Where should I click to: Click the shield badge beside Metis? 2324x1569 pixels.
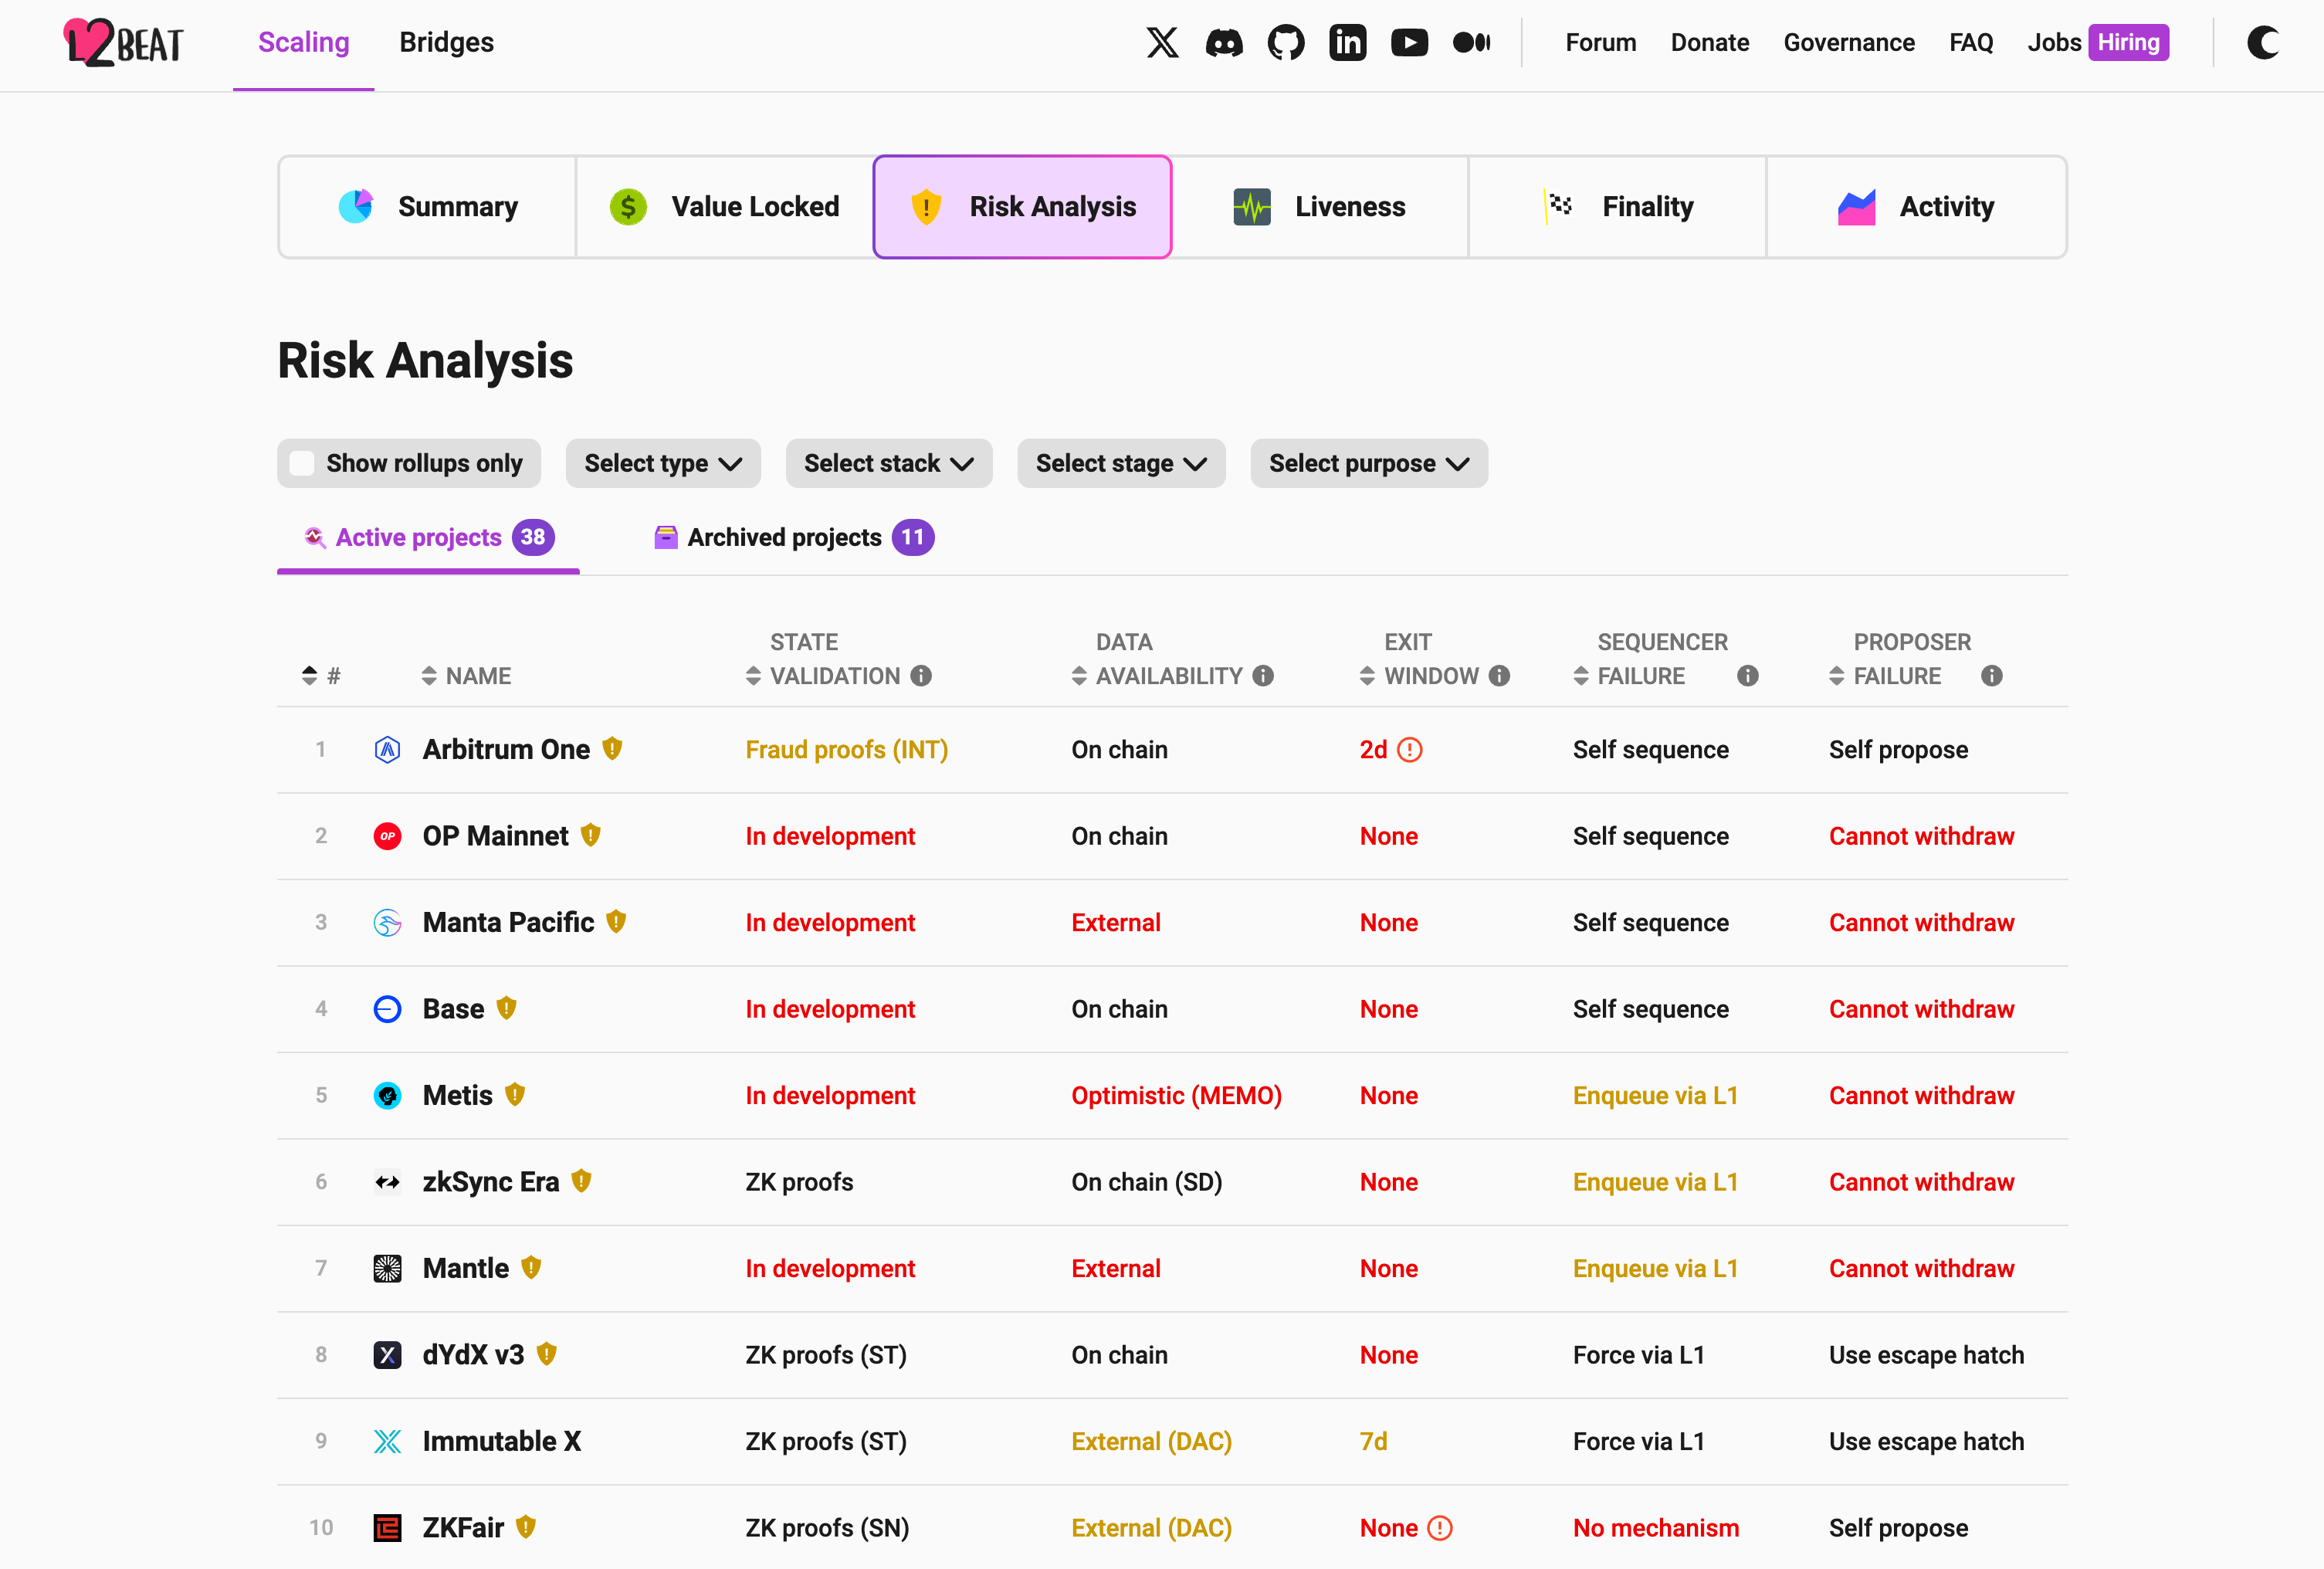point(515,1094)
